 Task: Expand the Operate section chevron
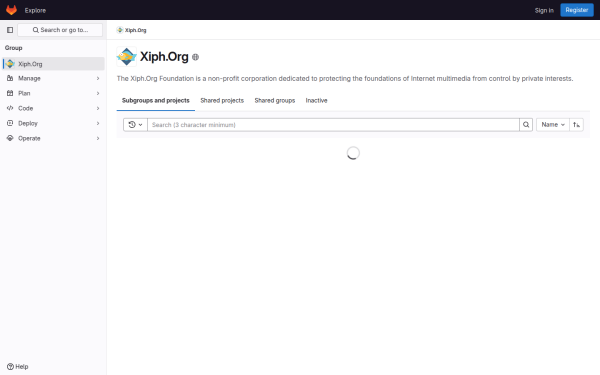click(98, 138)
